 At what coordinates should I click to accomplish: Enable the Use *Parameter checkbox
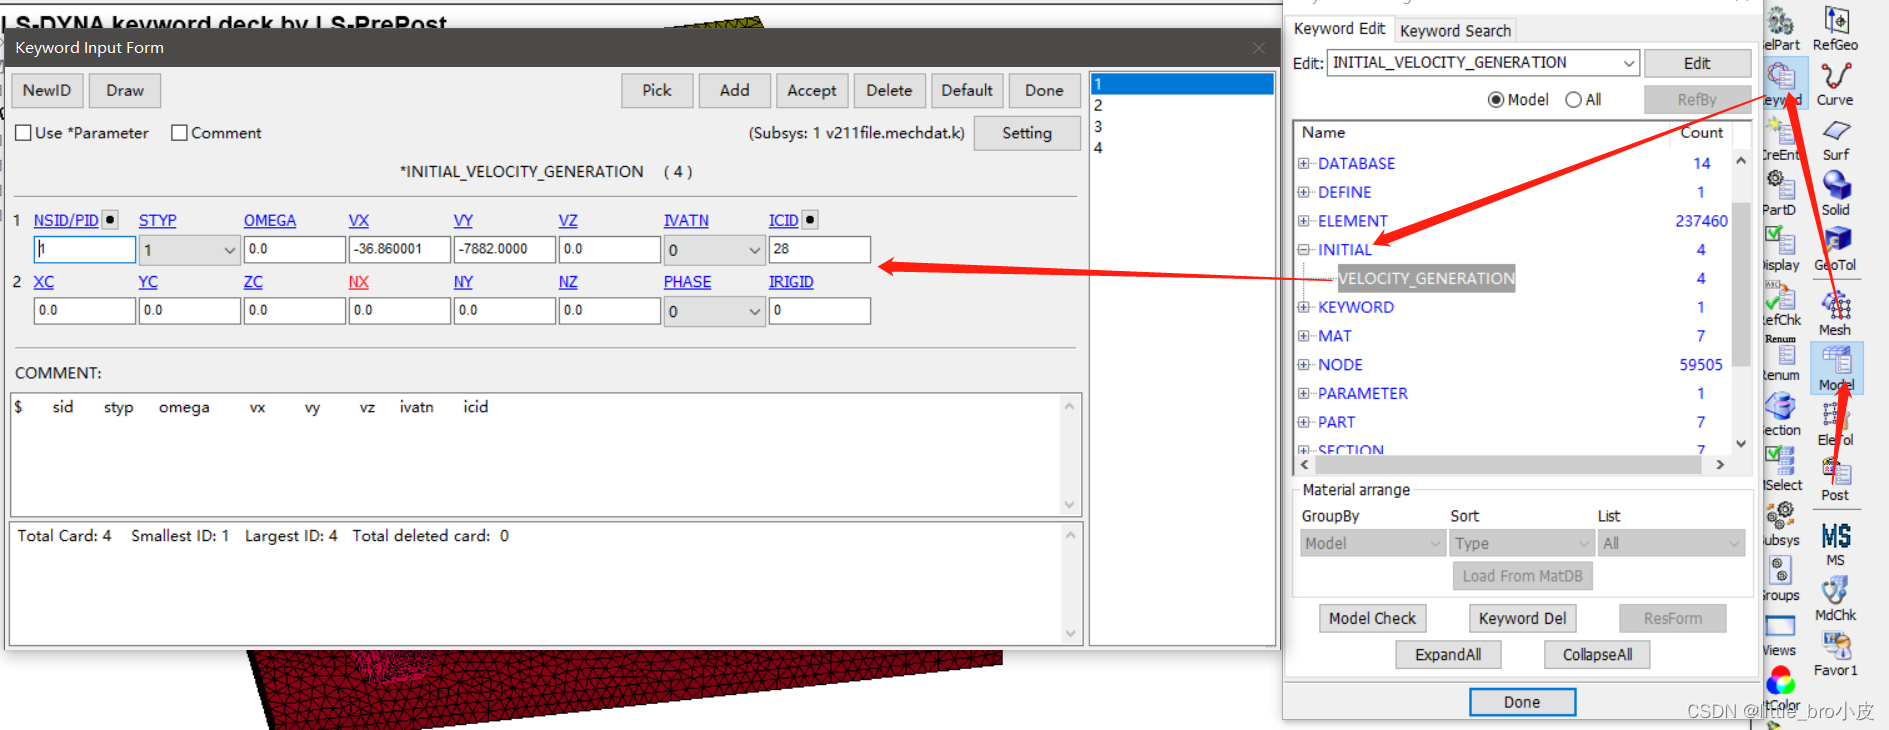[x=24, y=132]
